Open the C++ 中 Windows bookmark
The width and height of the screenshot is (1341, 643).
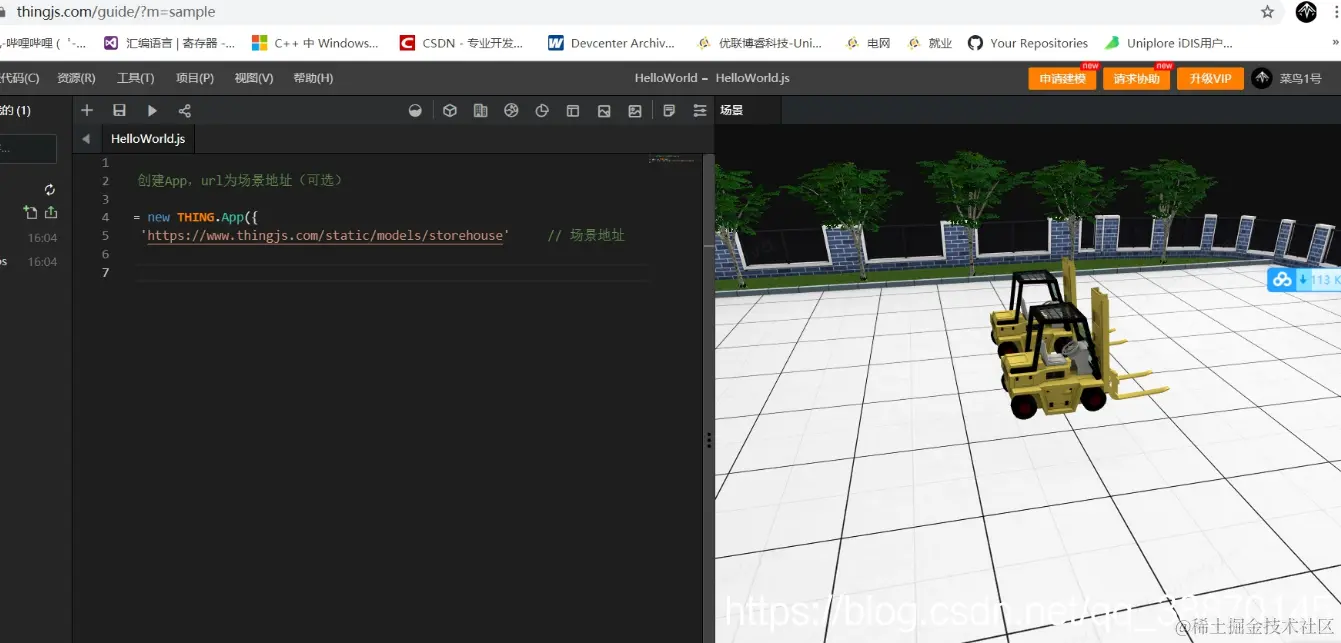click(x=315, y=43)
